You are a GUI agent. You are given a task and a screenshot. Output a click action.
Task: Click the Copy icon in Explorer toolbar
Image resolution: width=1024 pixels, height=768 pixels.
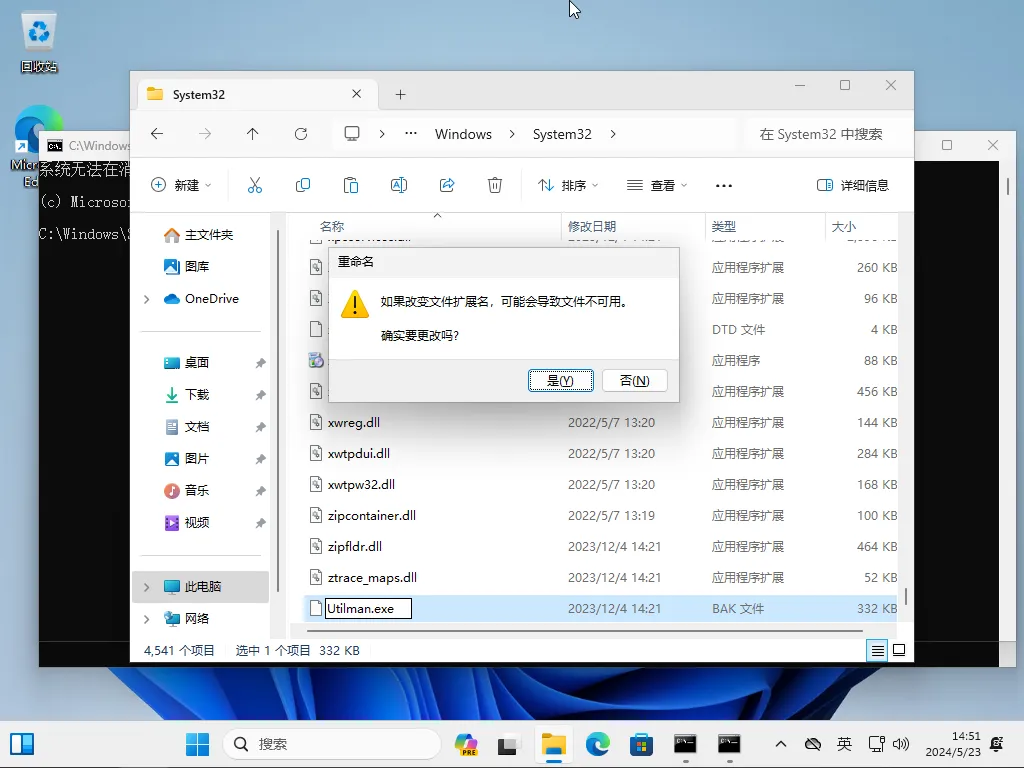(302, 185)
